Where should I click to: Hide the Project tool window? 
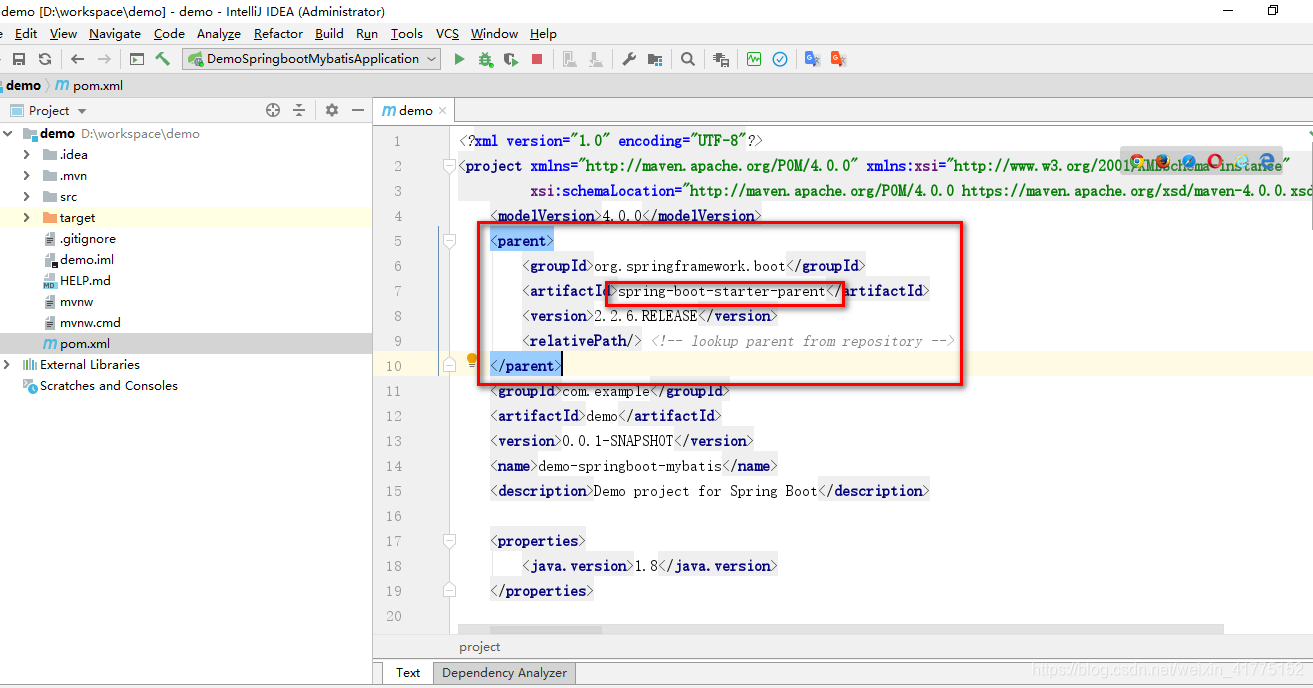tap(356, 110)
